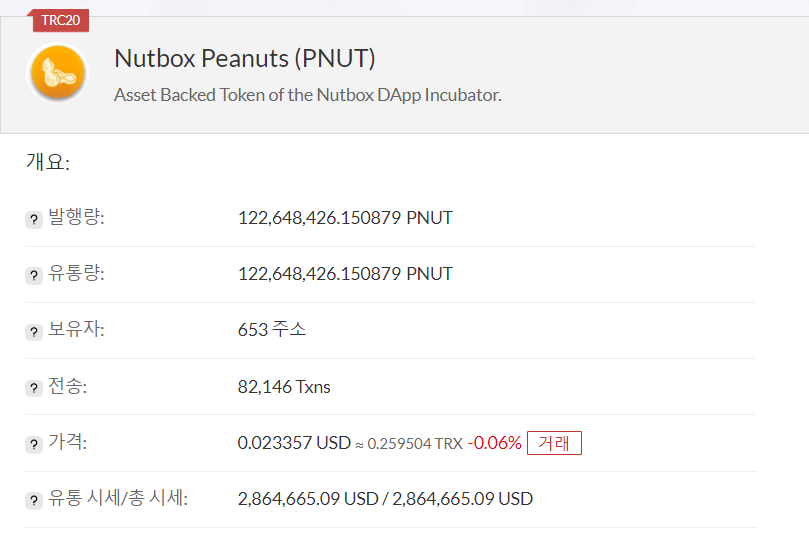Select the Nutbox Peanuts (PNUT) title
Image resolution: width=809 pixels, height=534 pixels.
click(x=245, y=58)
